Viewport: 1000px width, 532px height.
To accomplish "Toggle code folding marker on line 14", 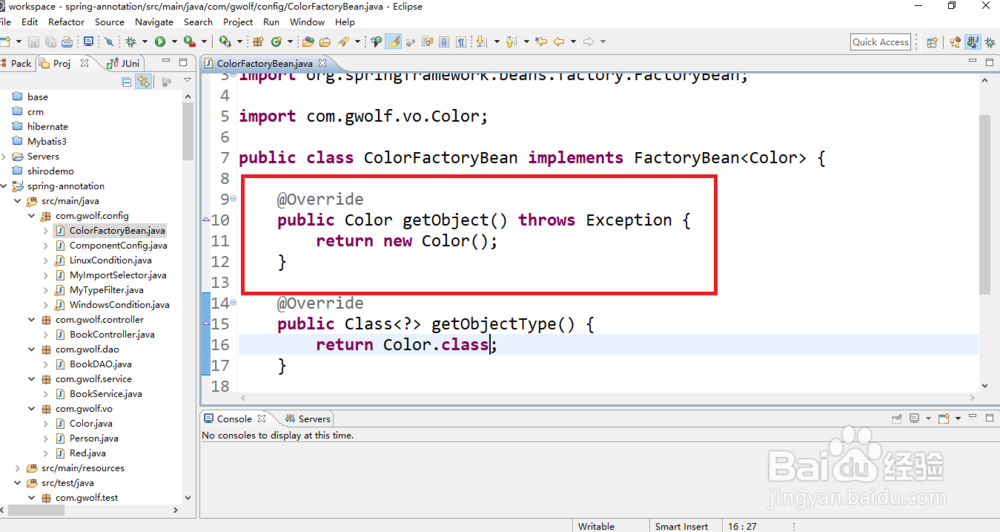I will click(233, 303).
